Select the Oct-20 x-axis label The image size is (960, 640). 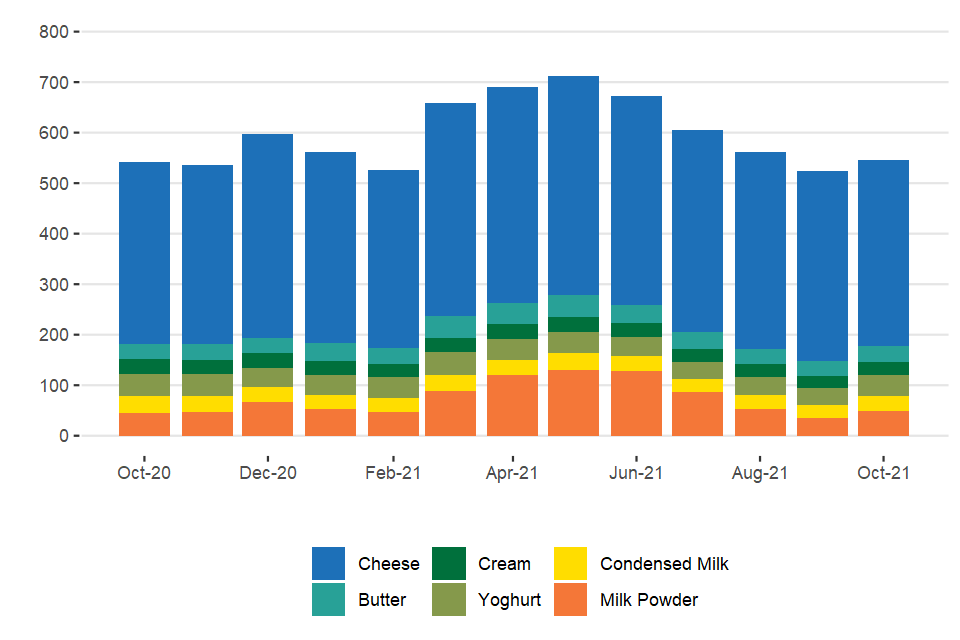point(144,473)
